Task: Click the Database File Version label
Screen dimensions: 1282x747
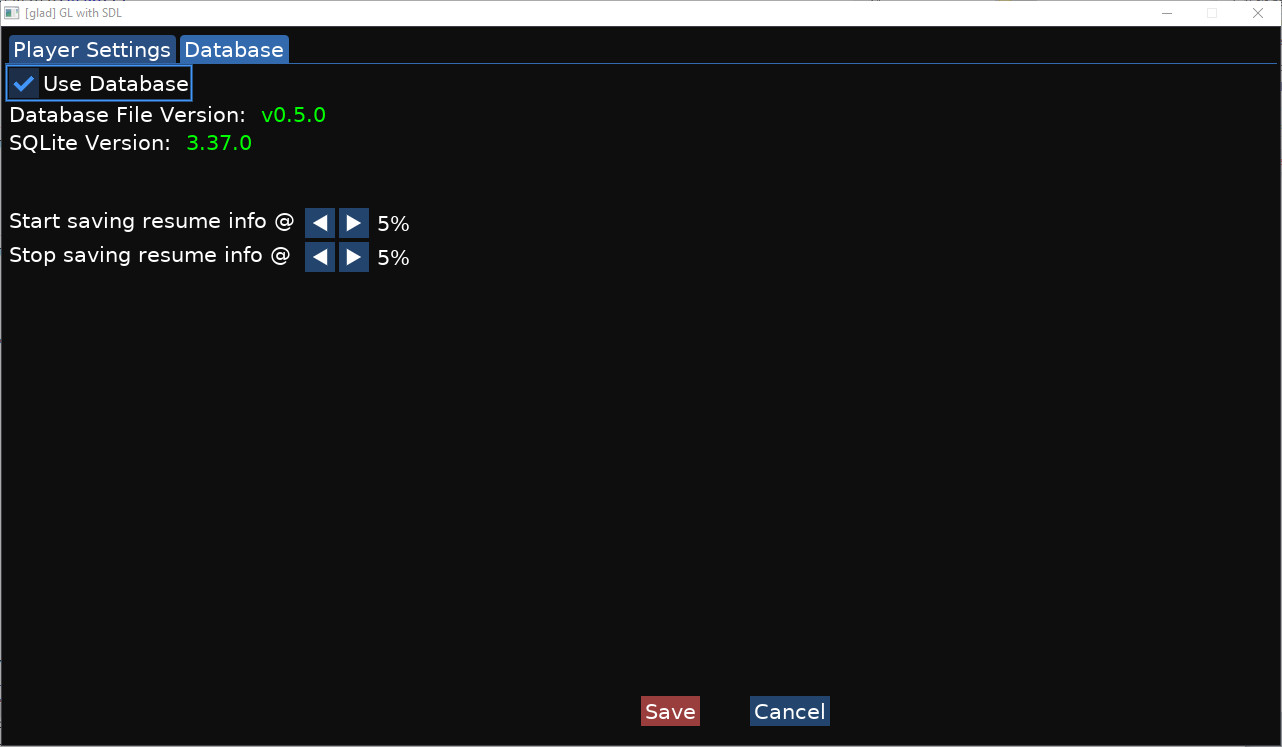Action: coord(127,115)
